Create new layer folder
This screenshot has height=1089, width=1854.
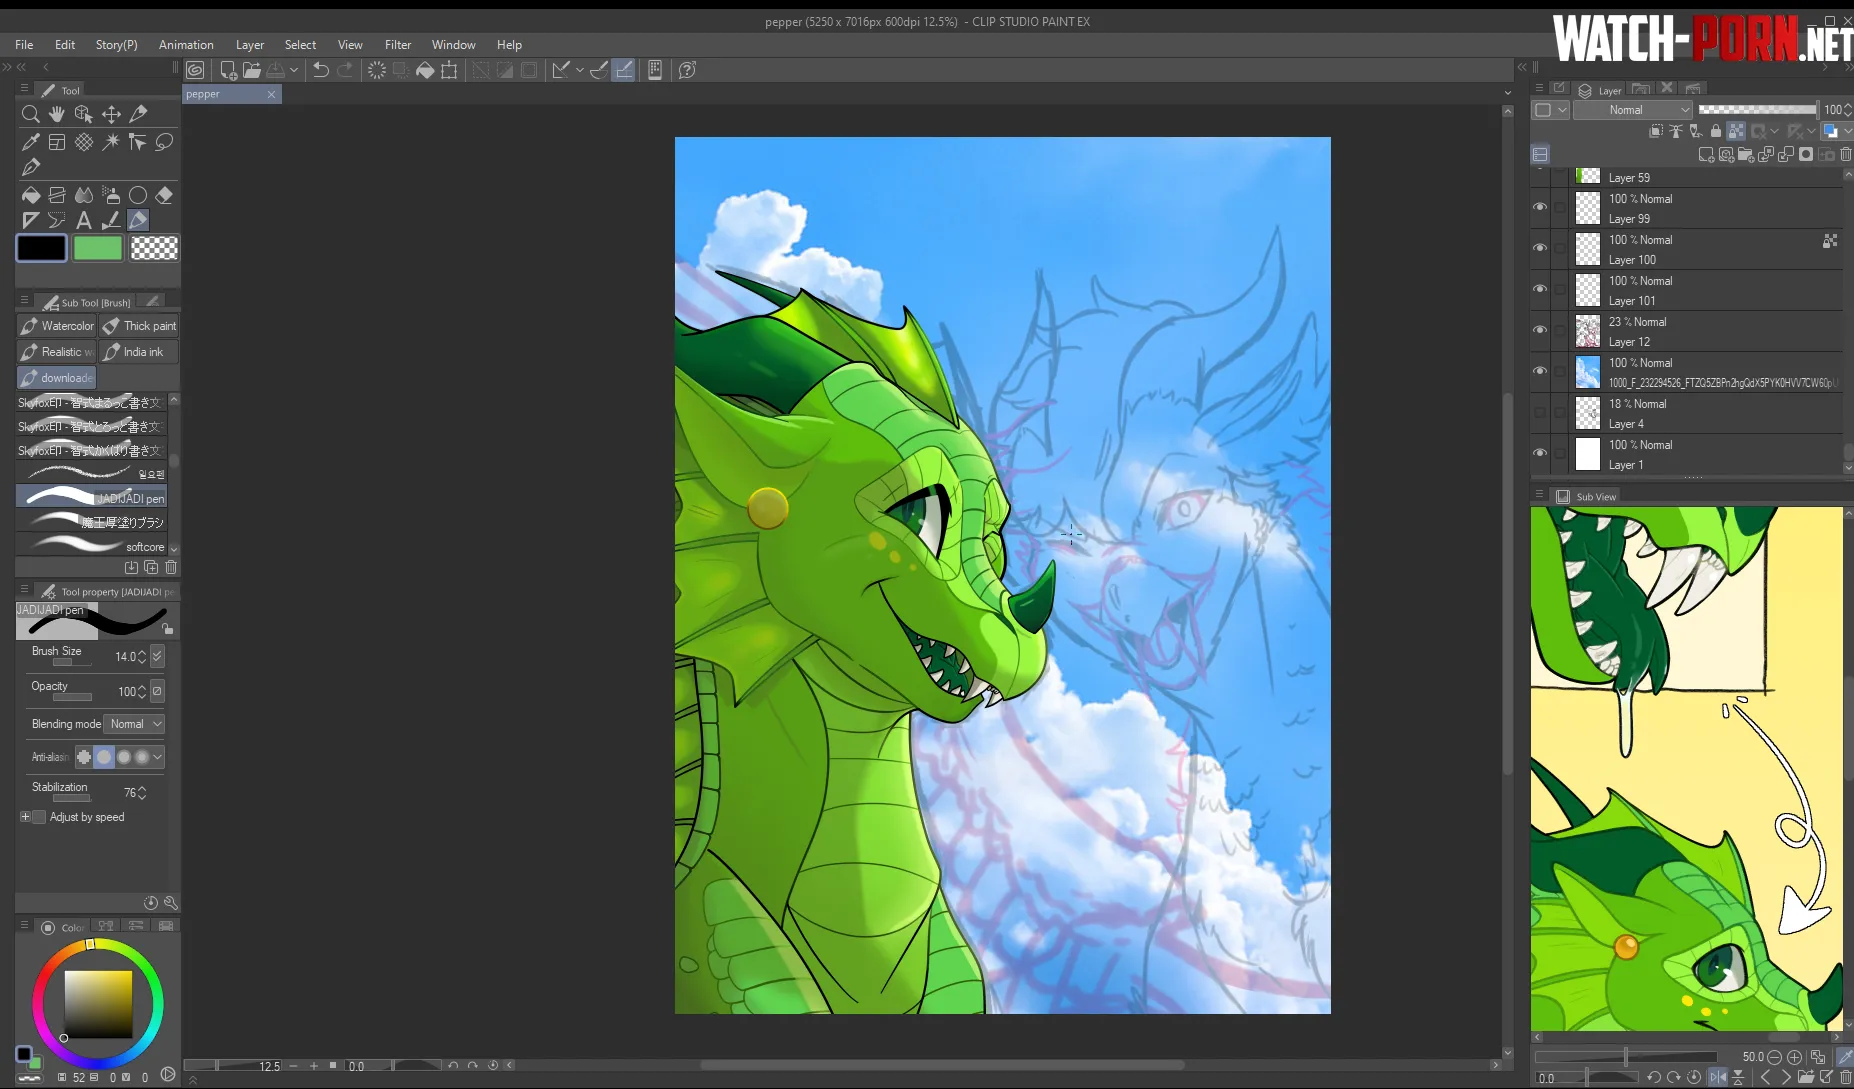click(x=1746, y=154)
